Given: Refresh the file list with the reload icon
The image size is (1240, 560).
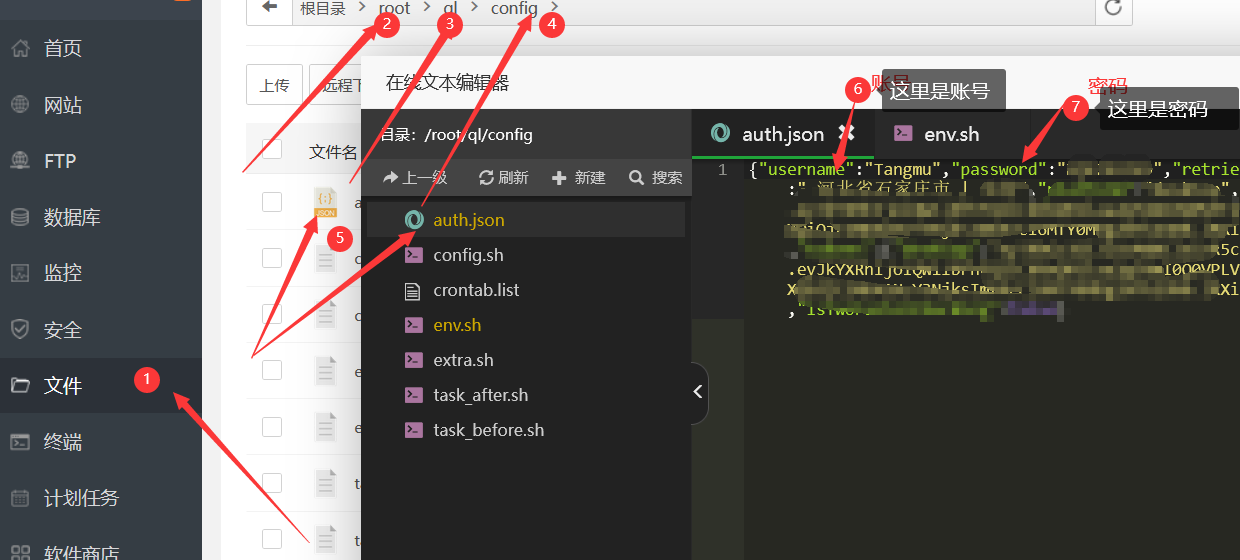Looking at the screenshot, I should coord(1114,8).
